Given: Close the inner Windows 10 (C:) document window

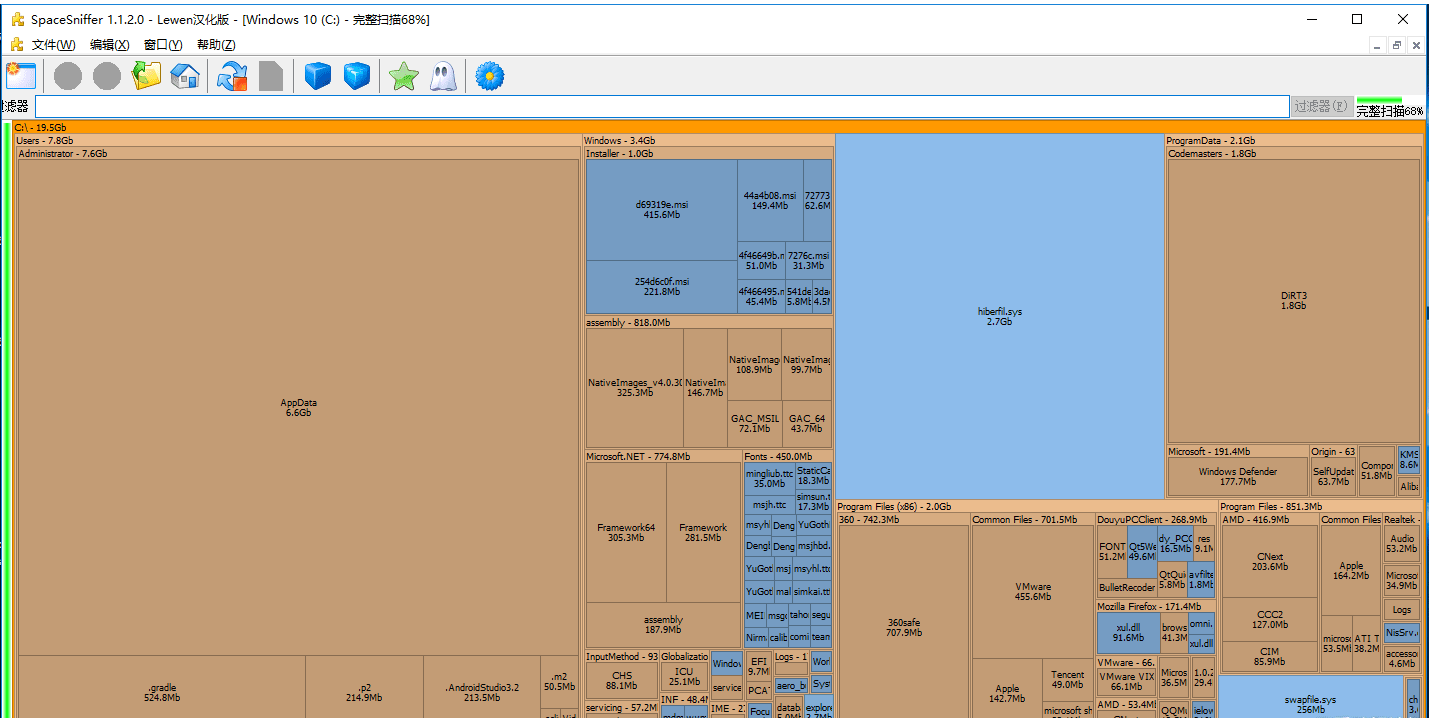Looking at the screenshot, I should point(1415,45).
